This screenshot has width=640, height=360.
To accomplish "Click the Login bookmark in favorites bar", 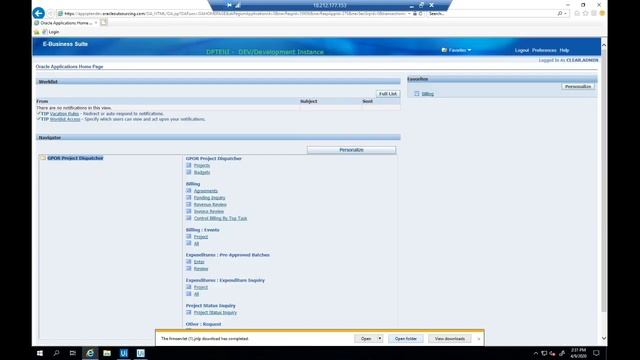I will pos(51,32).
